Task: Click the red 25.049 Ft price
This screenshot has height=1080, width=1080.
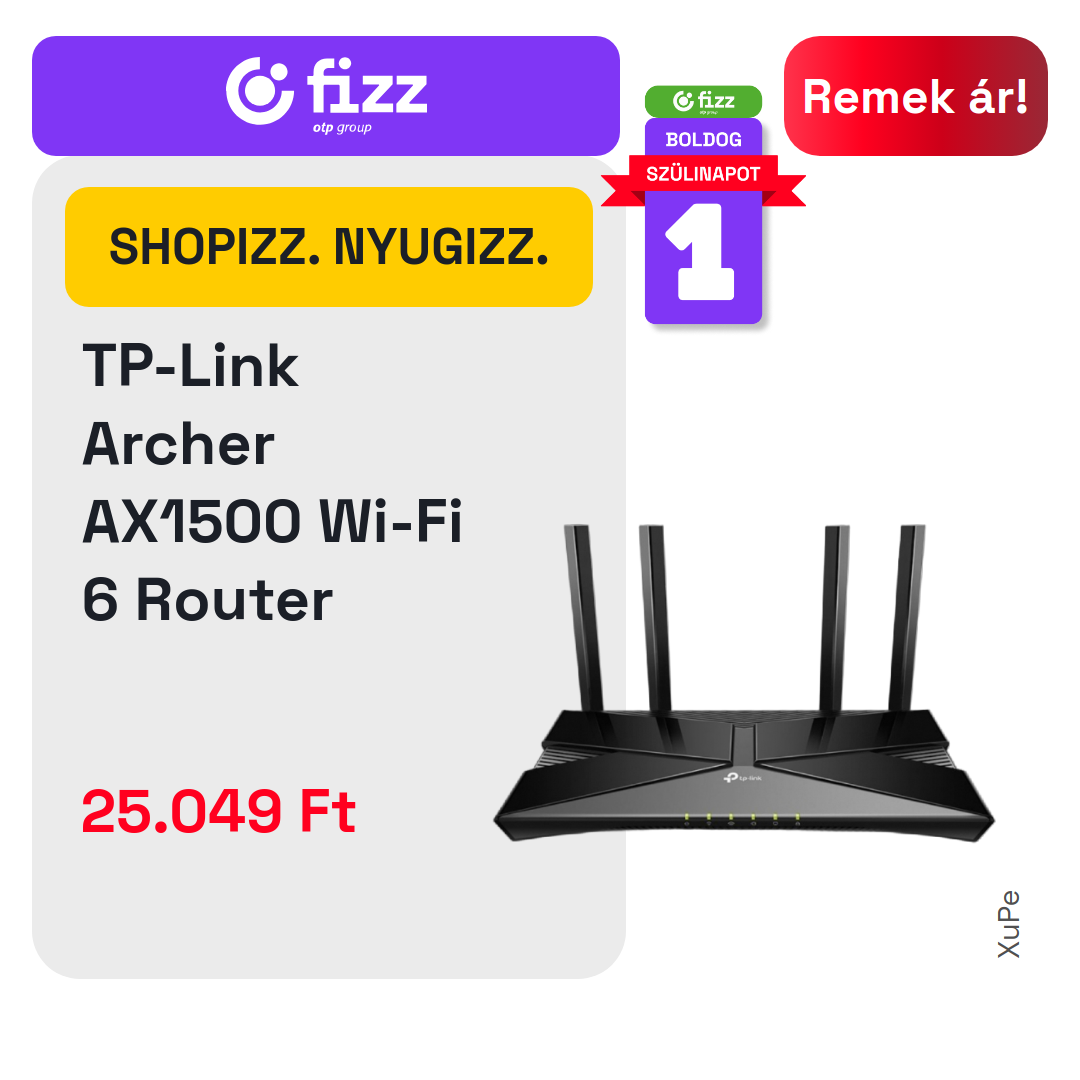Action: pos(218,811)
